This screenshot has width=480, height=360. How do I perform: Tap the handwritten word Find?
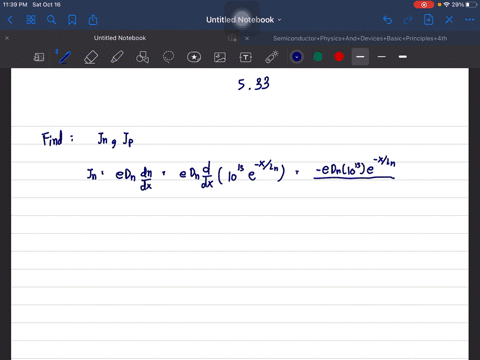[x=52, y=138]
